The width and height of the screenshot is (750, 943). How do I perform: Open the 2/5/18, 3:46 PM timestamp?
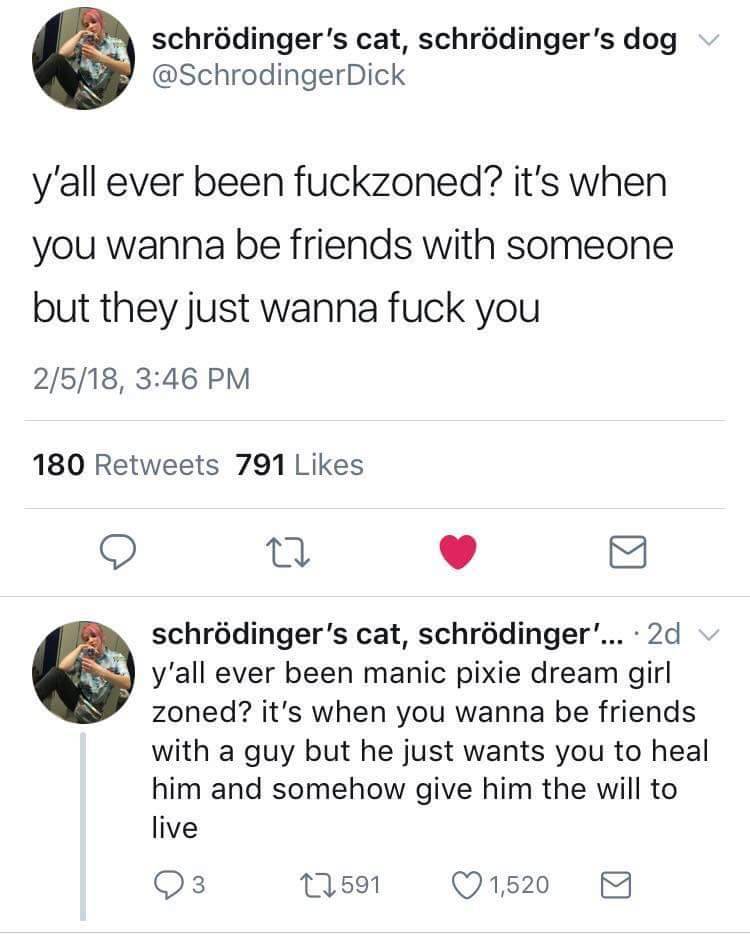click(141, 379)
